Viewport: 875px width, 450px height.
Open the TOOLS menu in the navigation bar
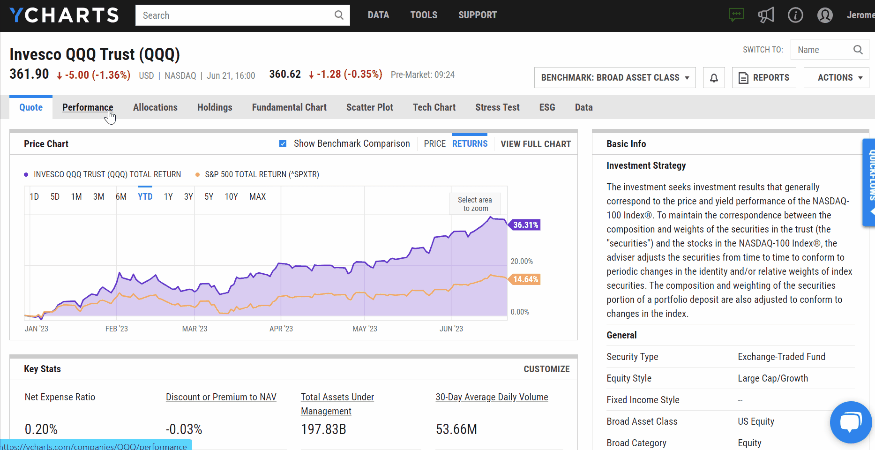point(424,15)
